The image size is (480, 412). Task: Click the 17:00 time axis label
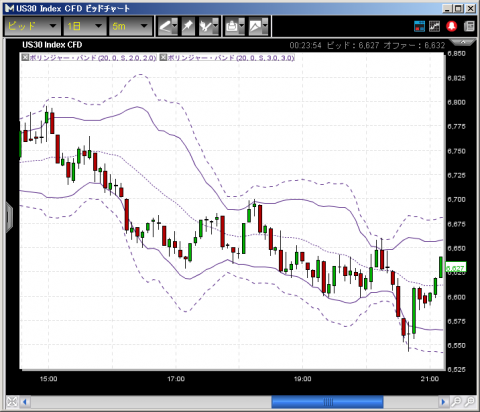[x=176, y=379]
